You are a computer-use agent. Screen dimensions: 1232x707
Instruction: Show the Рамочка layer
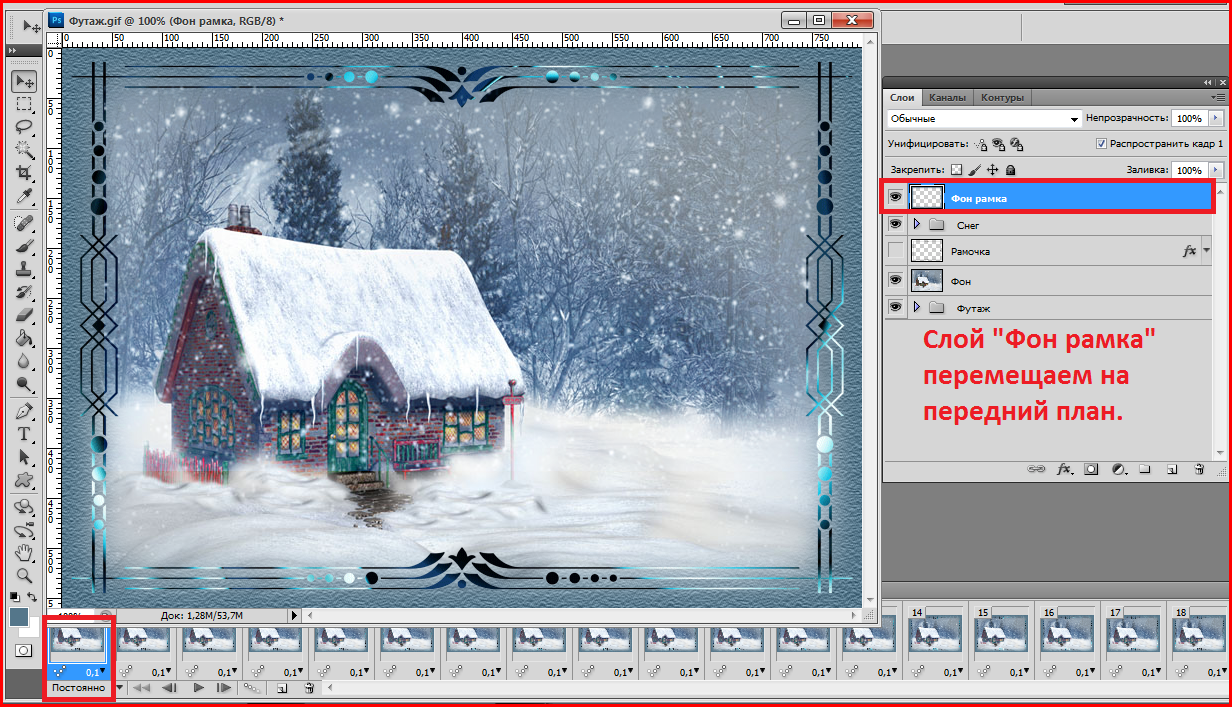pyautogui.click(x=896, y=251)
